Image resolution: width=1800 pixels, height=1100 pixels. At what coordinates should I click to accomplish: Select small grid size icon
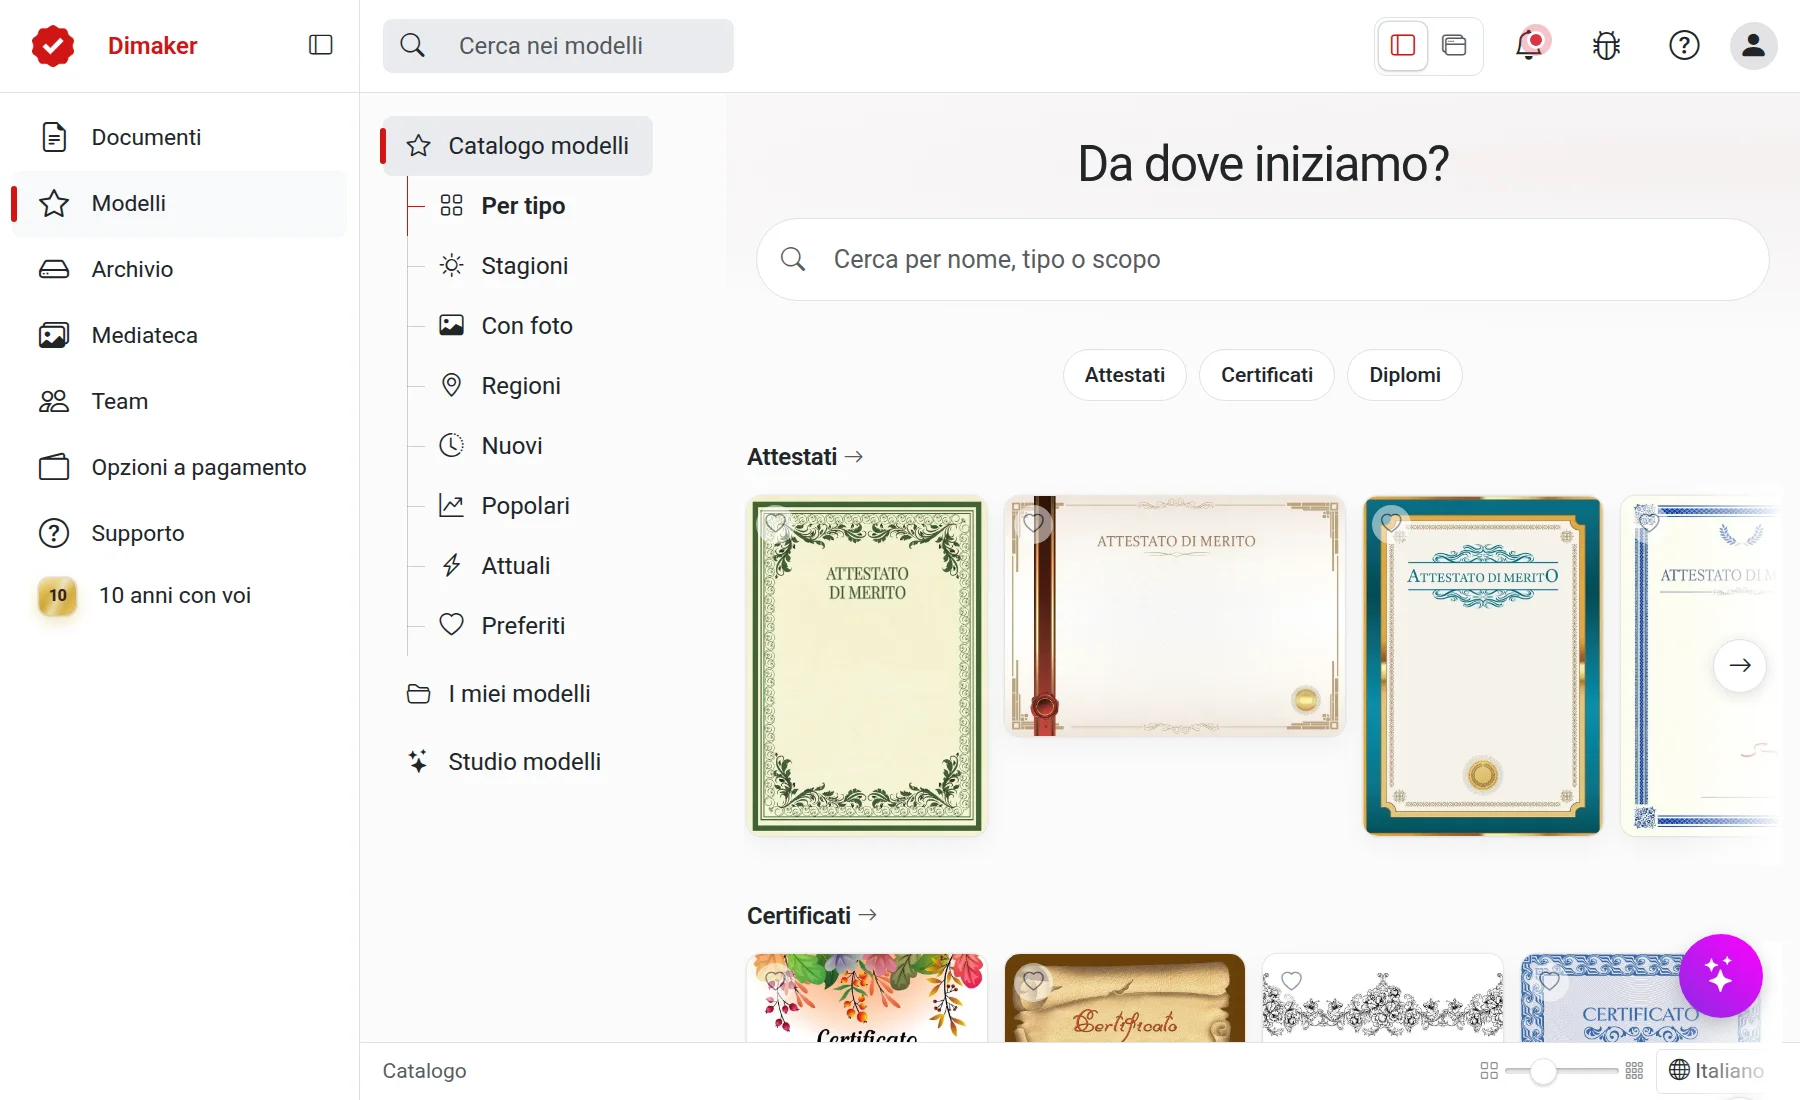point(1489,1071)
